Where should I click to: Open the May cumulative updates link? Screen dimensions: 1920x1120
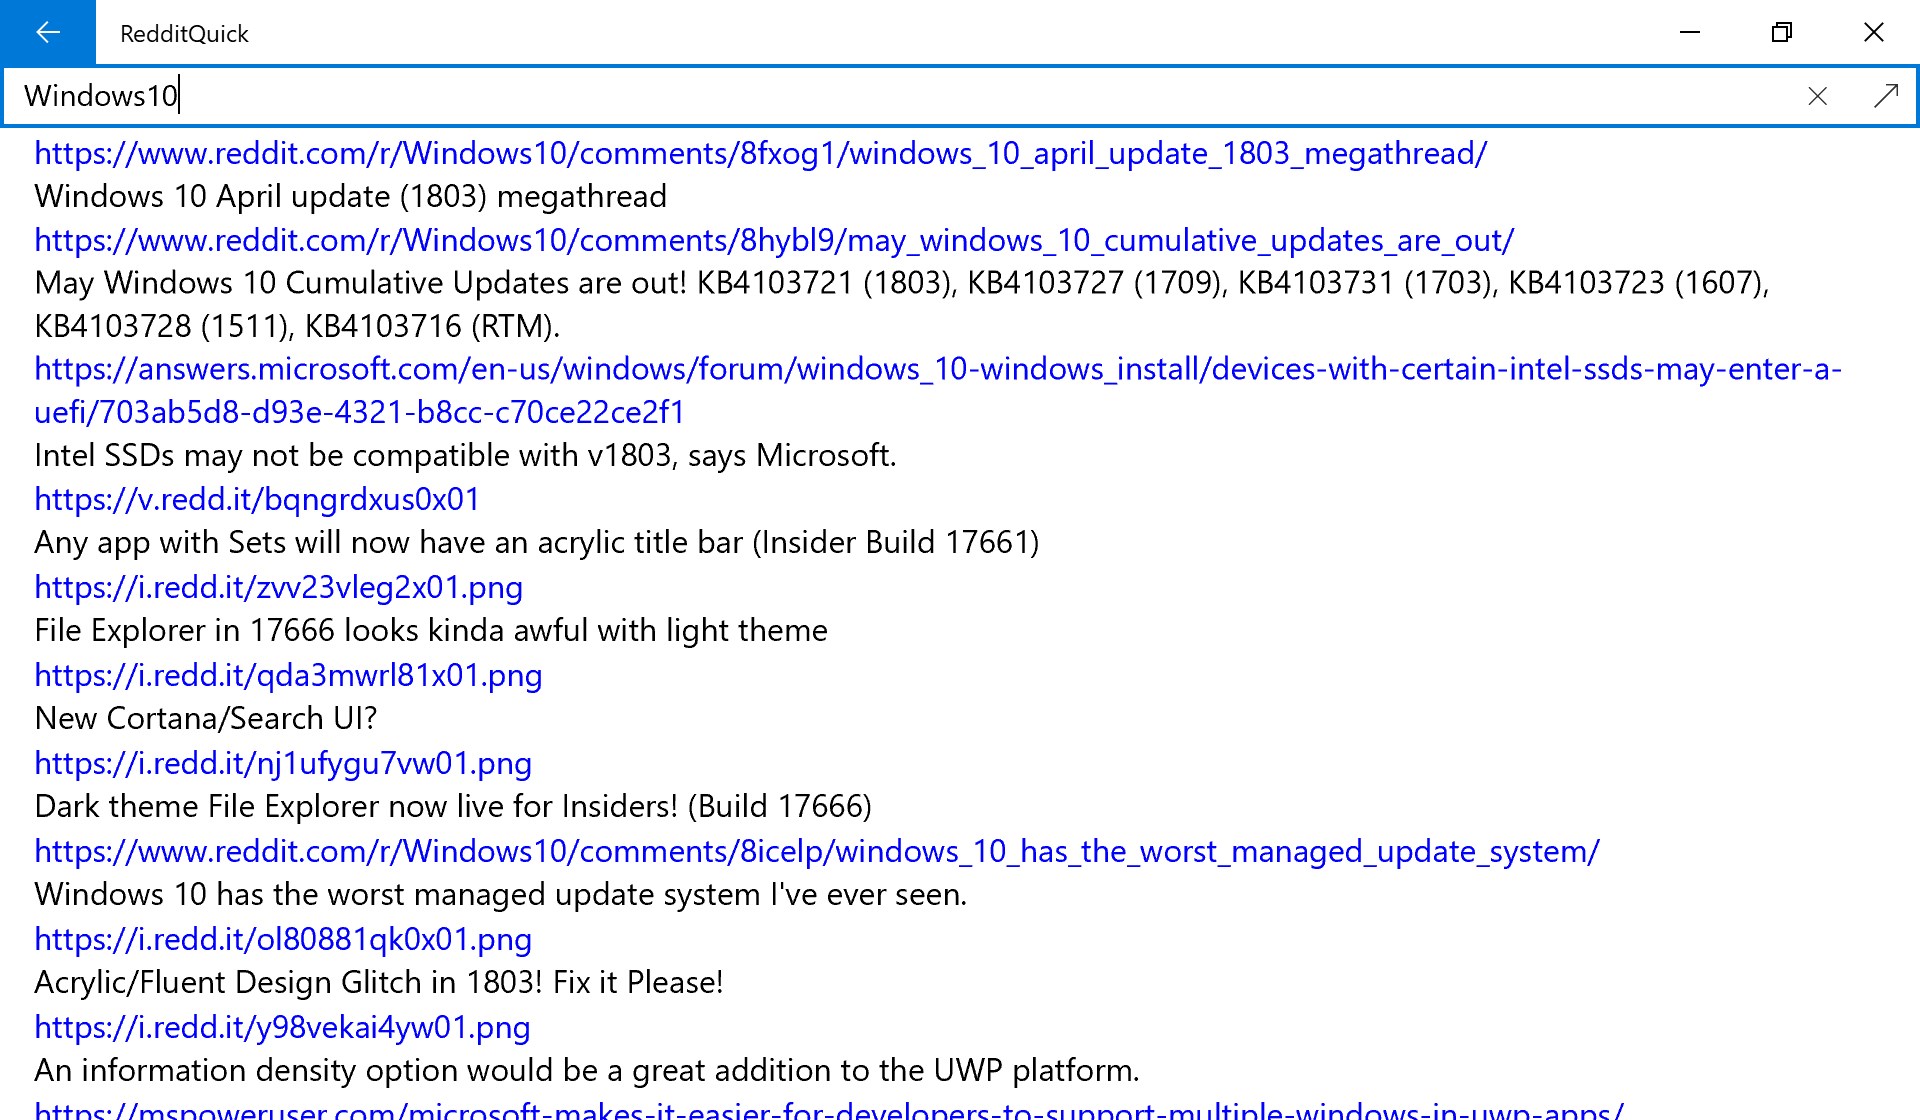(x=773, y=241)
